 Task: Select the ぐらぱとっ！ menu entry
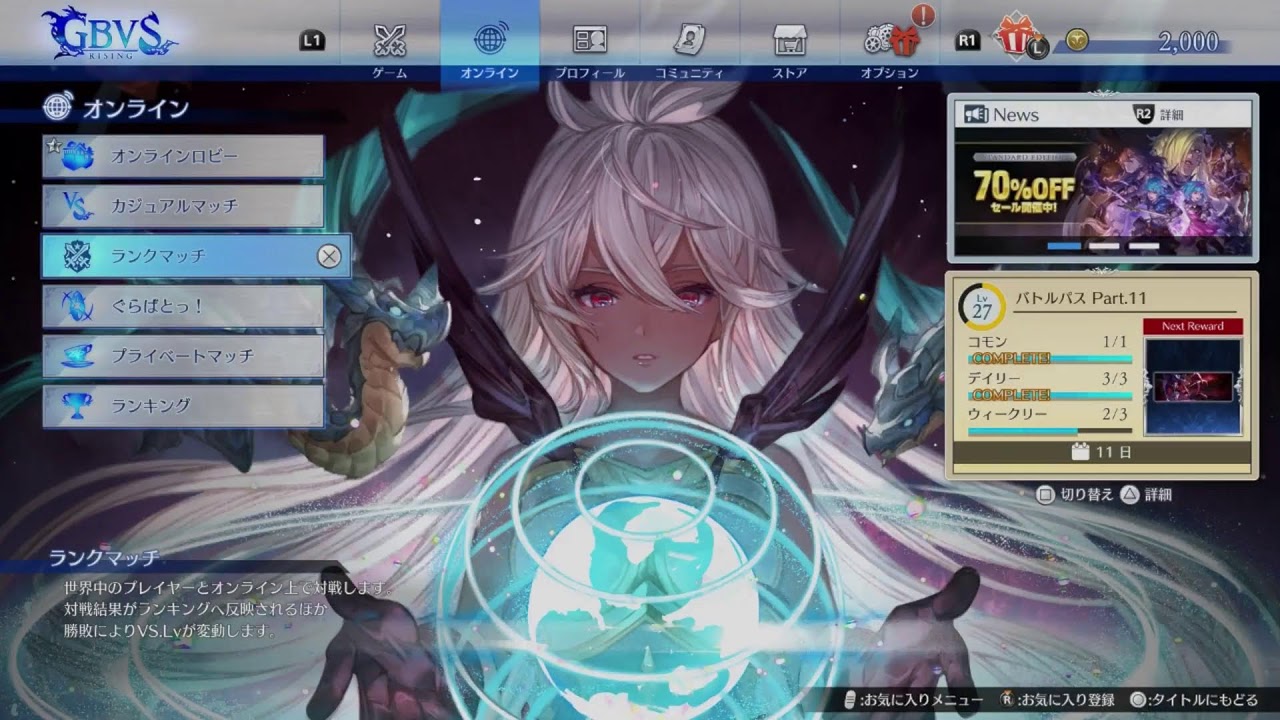click(183, 306)
